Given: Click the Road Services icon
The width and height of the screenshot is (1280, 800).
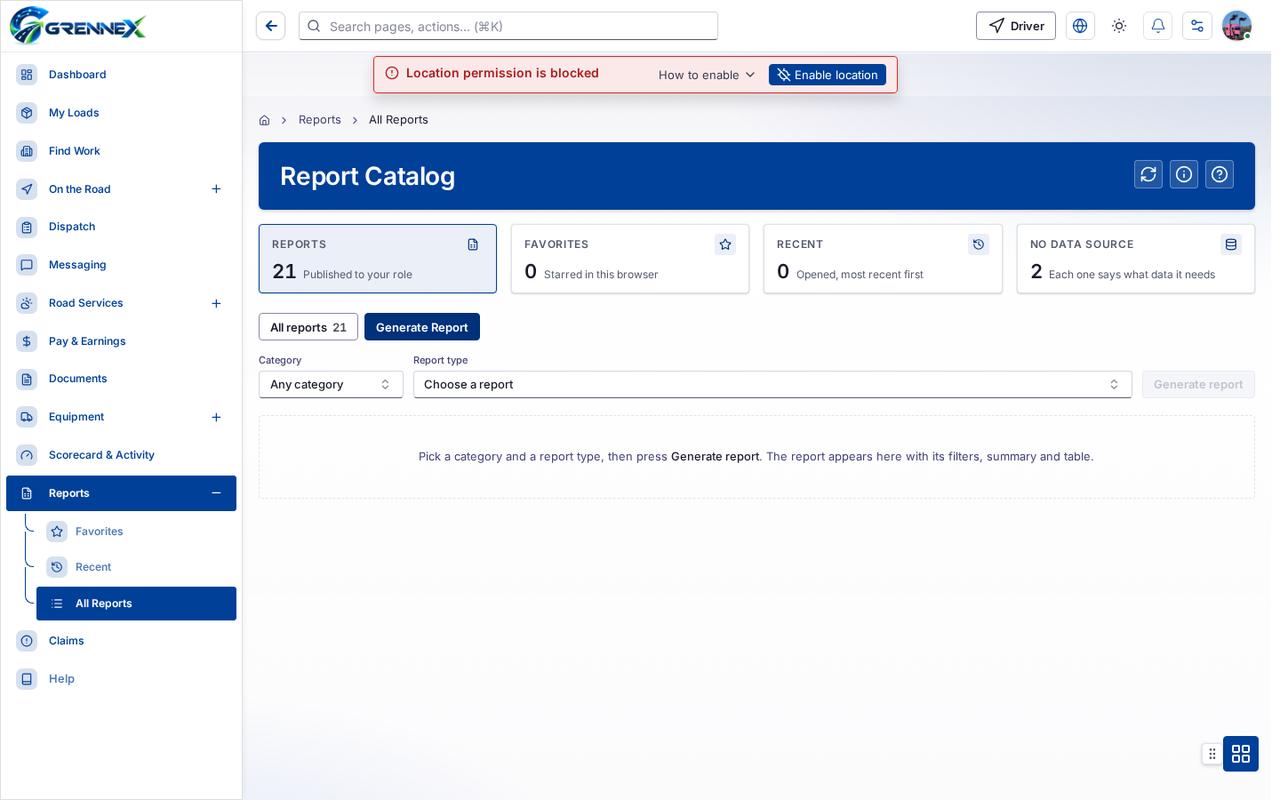Looking at the screenshot, I should coord(27,303).
